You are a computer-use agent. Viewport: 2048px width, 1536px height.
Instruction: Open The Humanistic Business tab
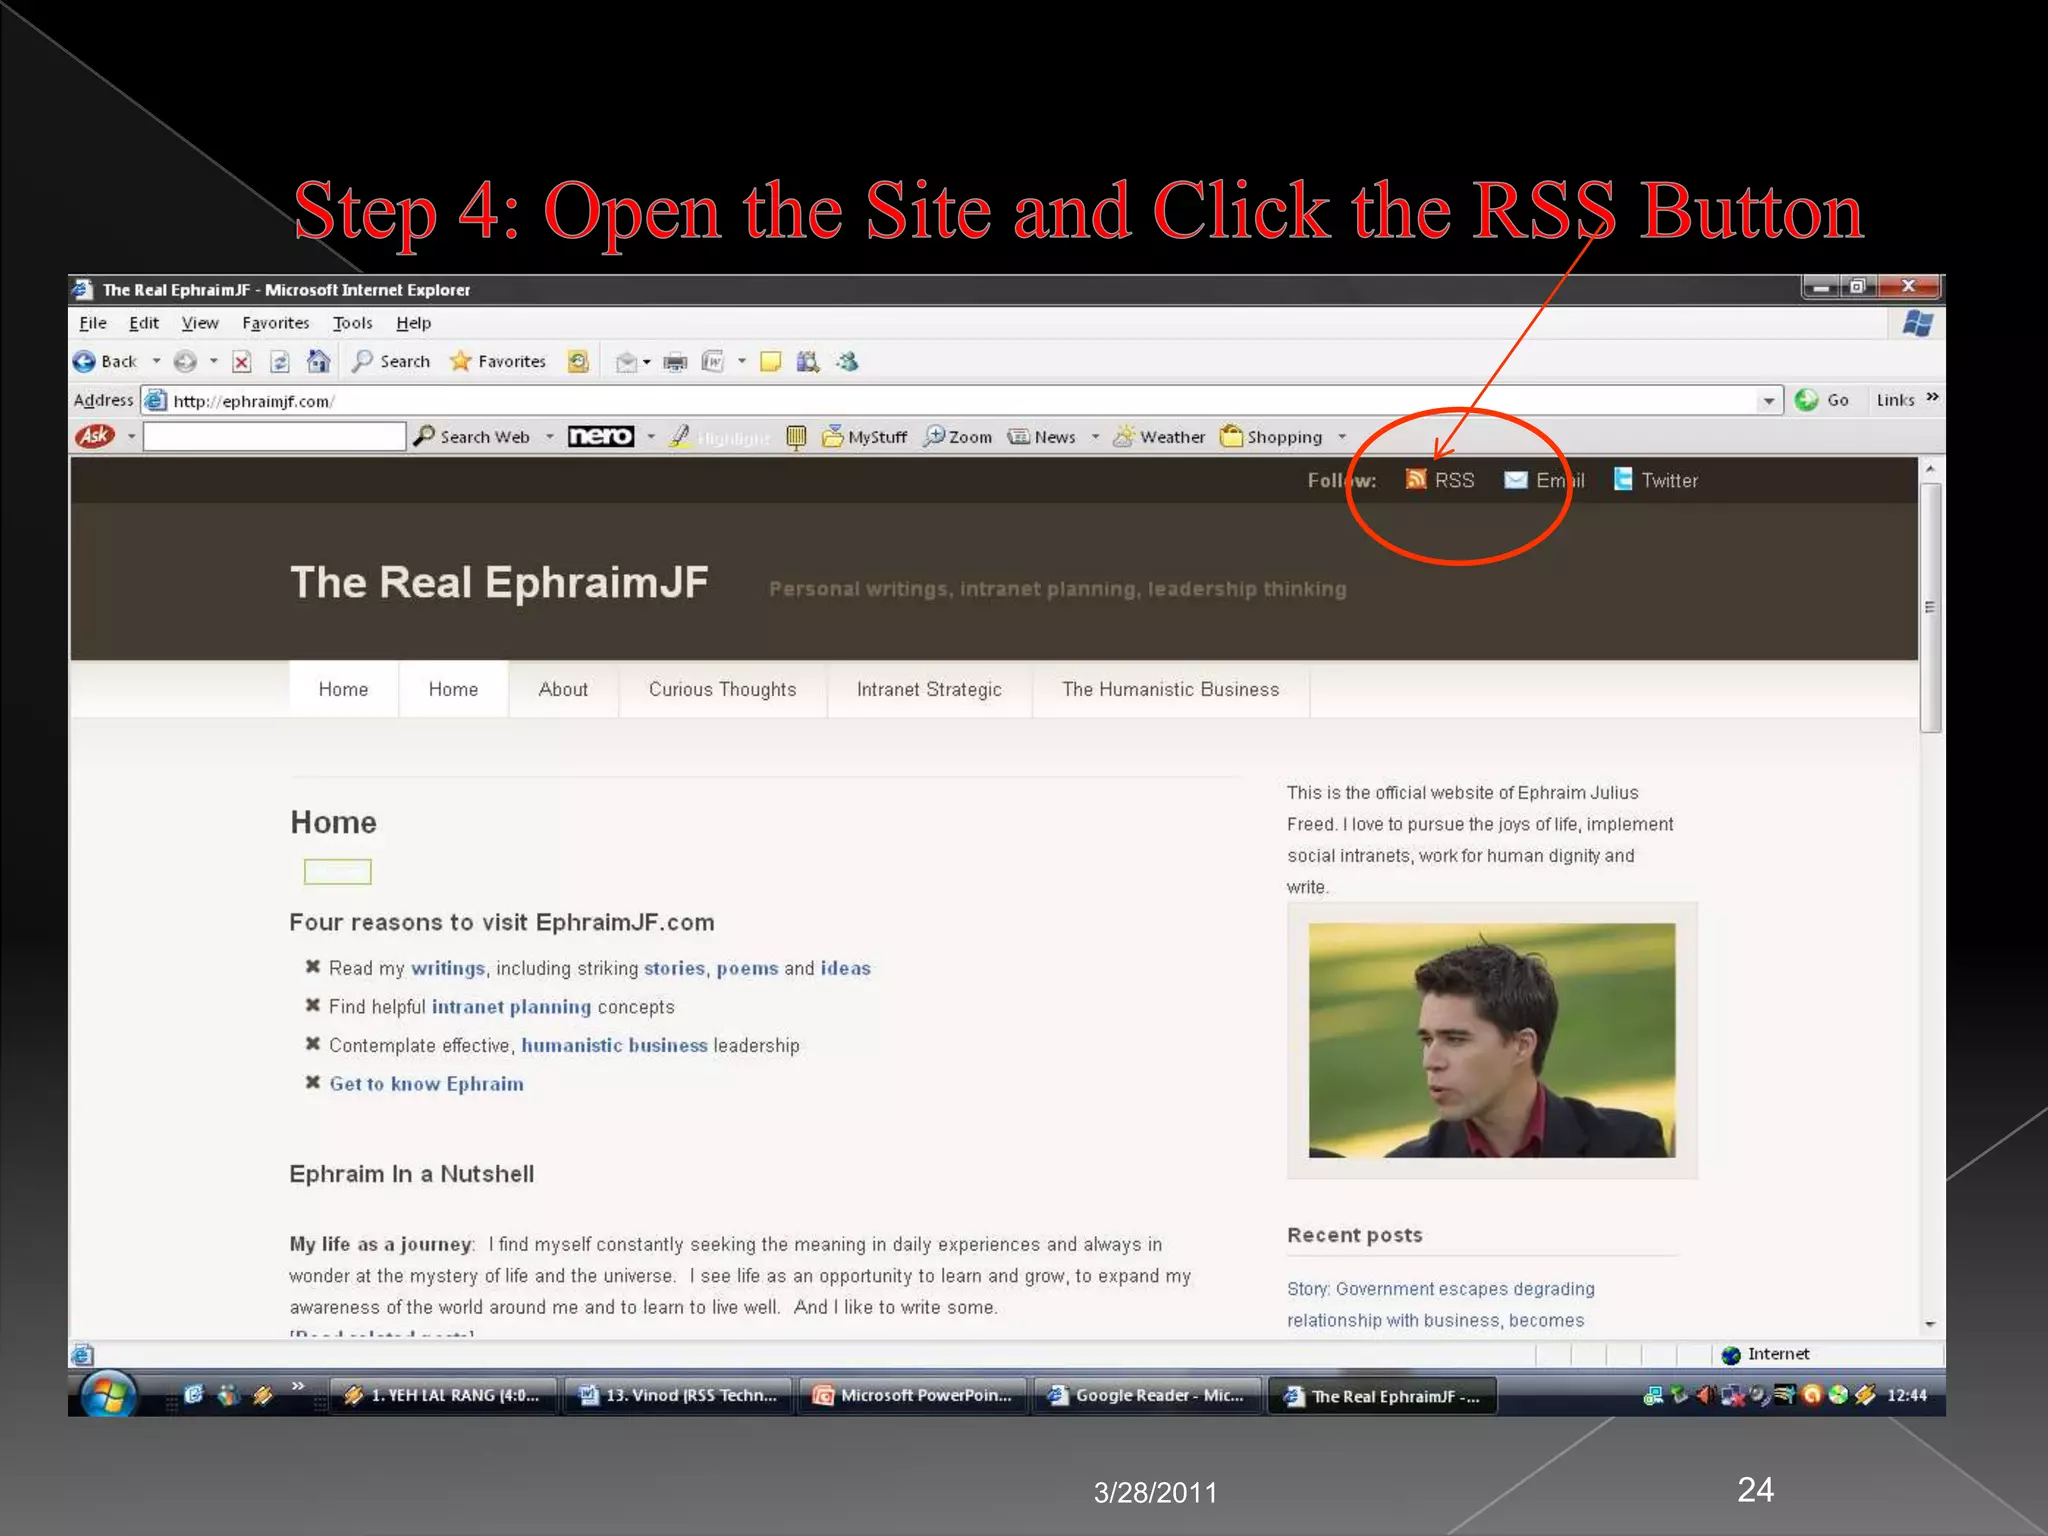[x=1171, y=689]
